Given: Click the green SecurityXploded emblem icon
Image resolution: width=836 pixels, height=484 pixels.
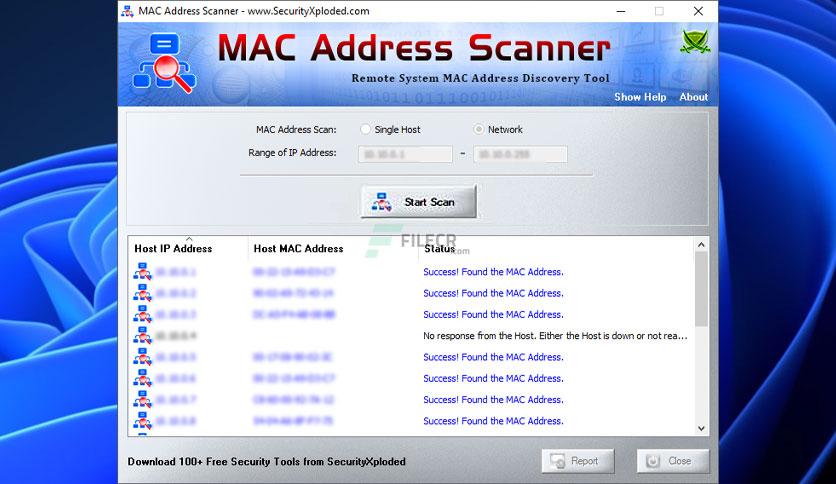Looking at the screenshot, I should pyautogui.click(x=695, y=42).
